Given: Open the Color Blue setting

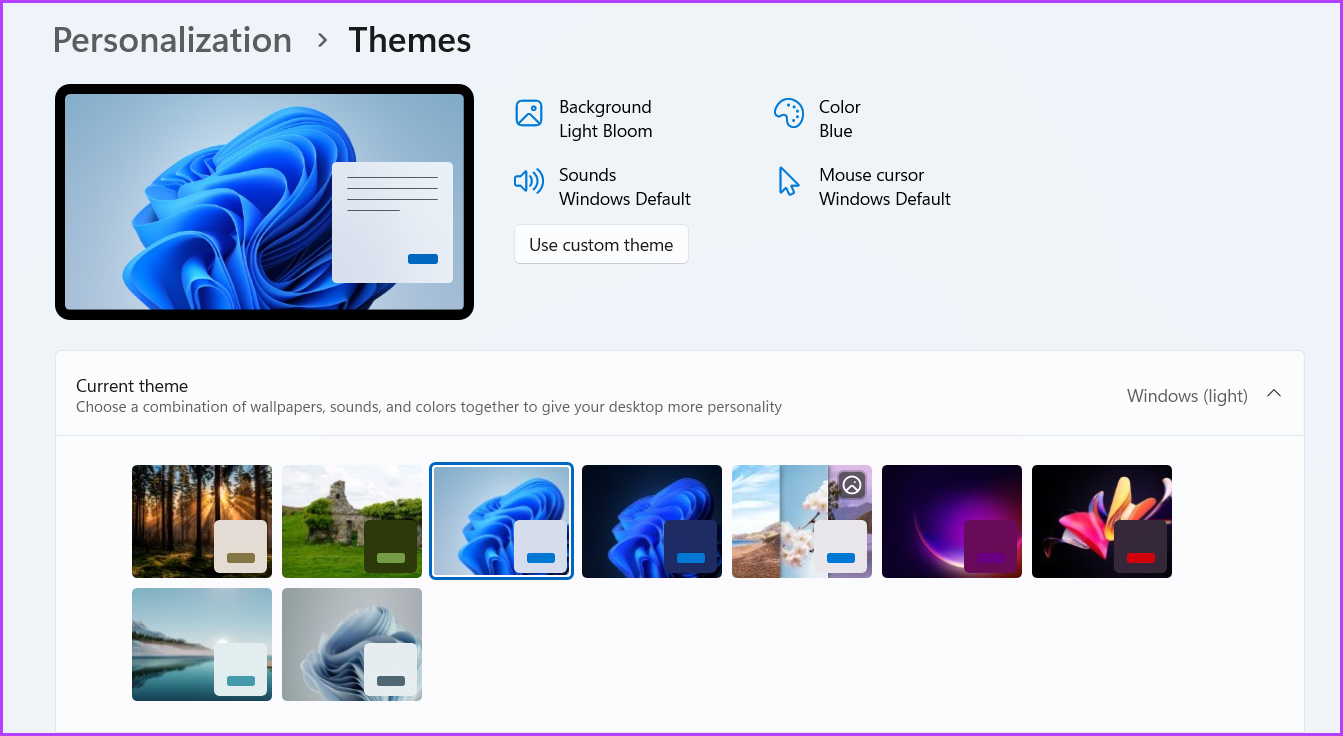Looking at the screenshot, I should click(x=839, y=118).
